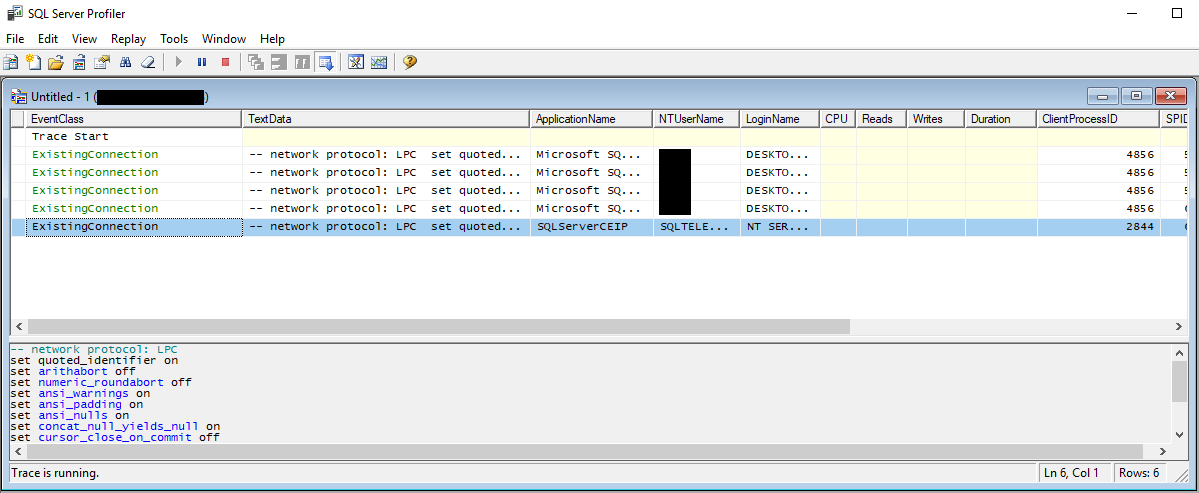The image size is (1199, 493).
Task: Click 'set arithabort off' line in detail pane
Action: (73, 371)
